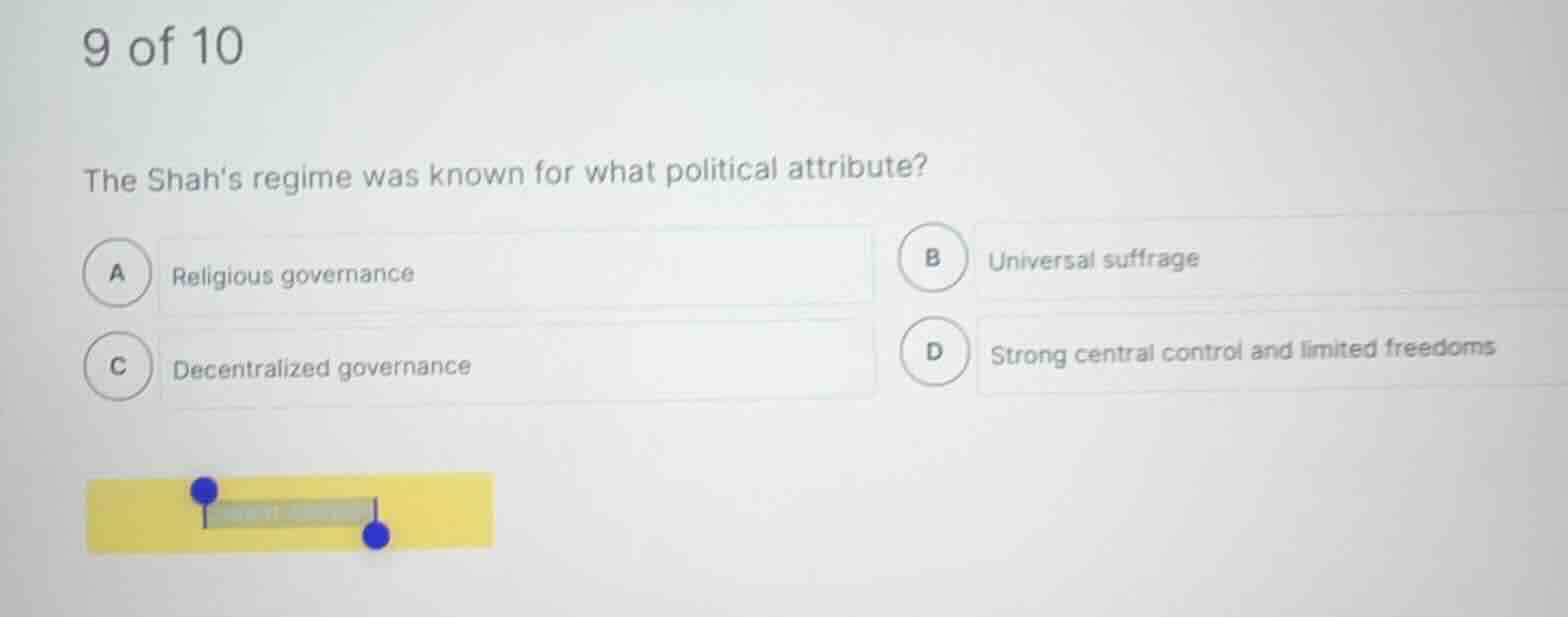The width and height of the screenshot is (1568, 617).
Task: Click the circled letter A
Action: [117, 271]
